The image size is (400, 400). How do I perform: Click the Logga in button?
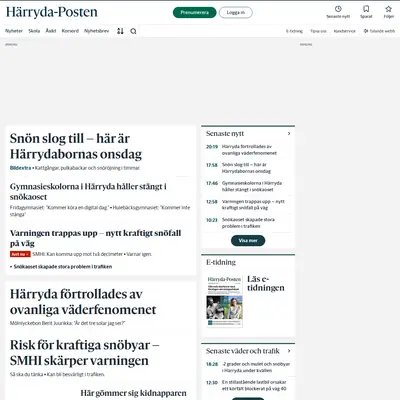(x=236, y=13)
